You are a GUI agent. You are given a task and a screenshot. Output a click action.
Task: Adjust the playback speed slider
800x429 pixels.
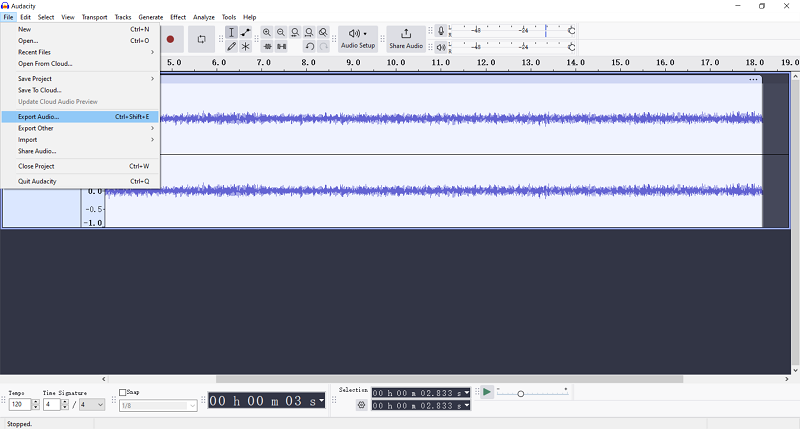coord(520,394)
